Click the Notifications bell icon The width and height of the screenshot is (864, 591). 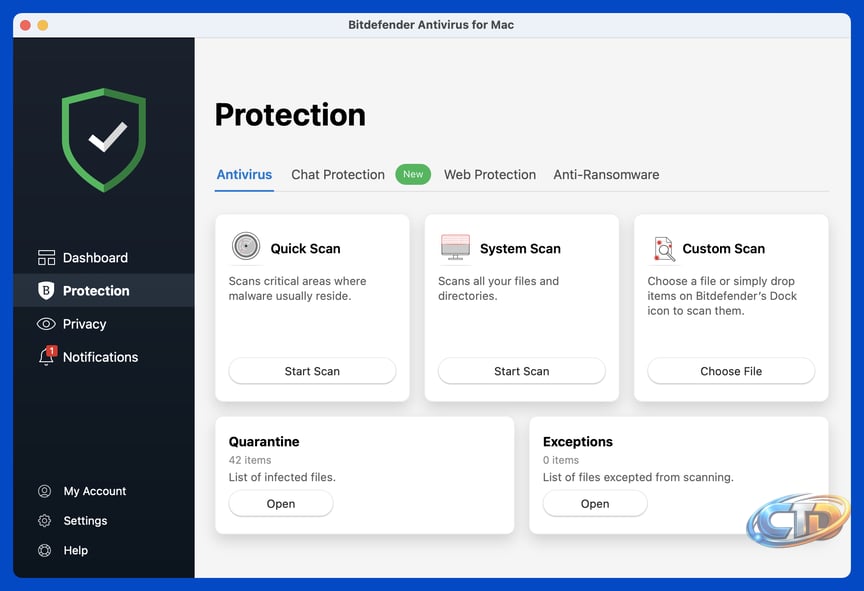click(46, 357)
